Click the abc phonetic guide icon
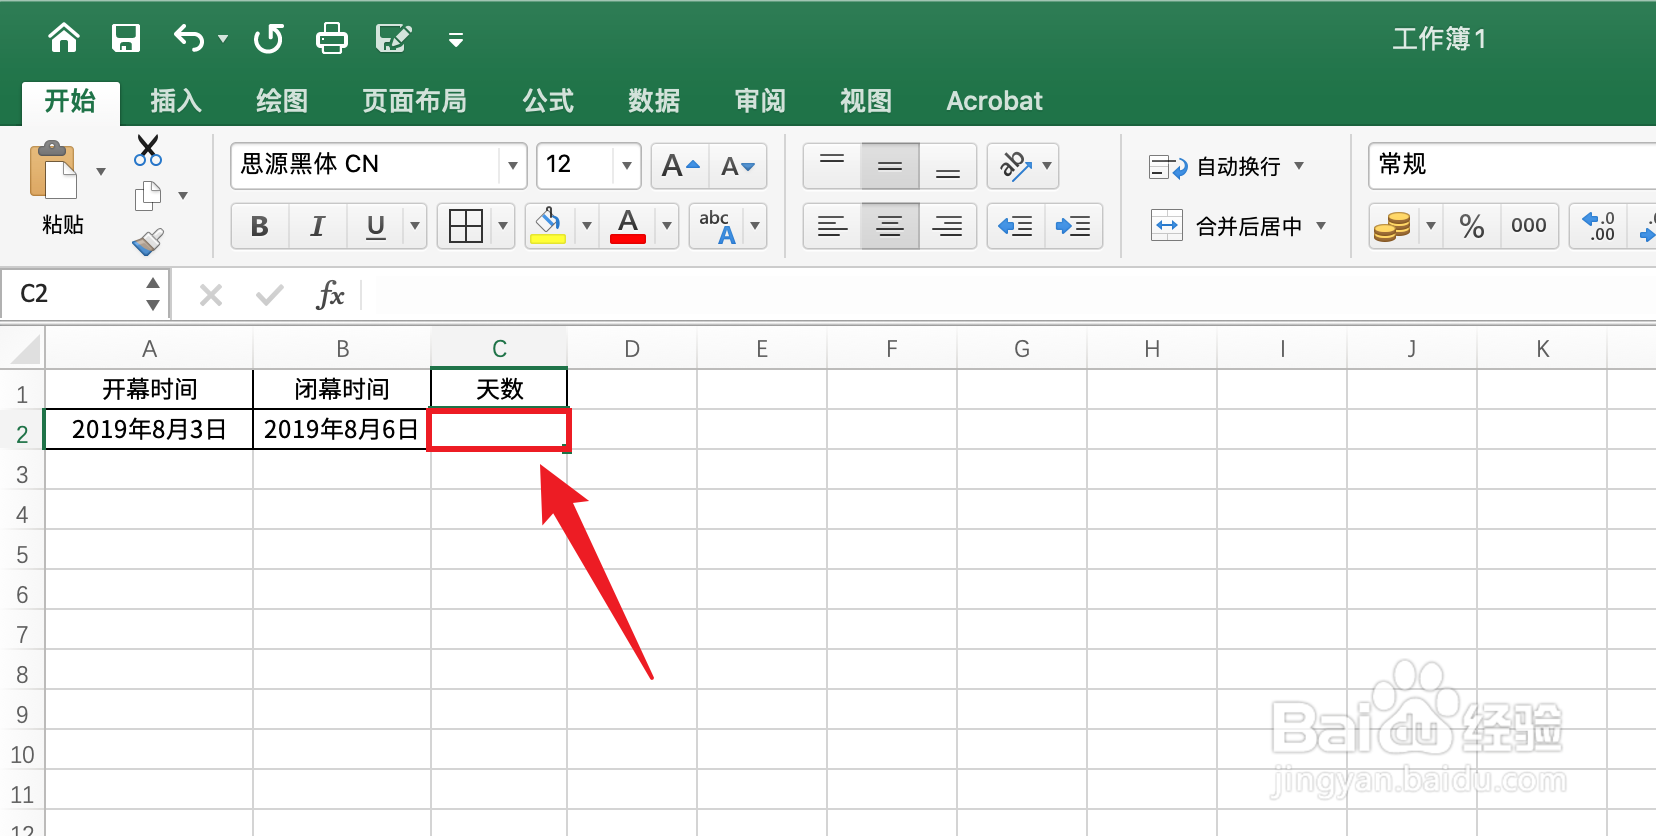This screenshot has height=836, width=1656. (x=717, y=227)
